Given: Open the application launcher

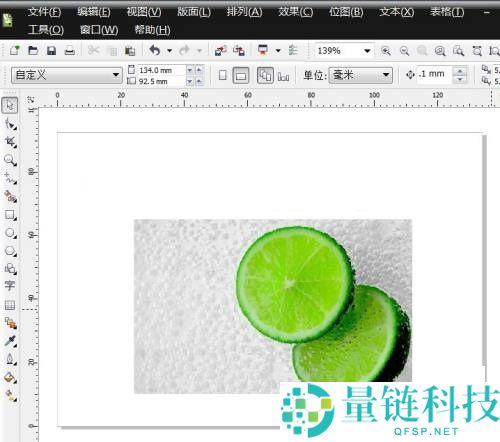Looking at the screenshot, I should 263,51.
